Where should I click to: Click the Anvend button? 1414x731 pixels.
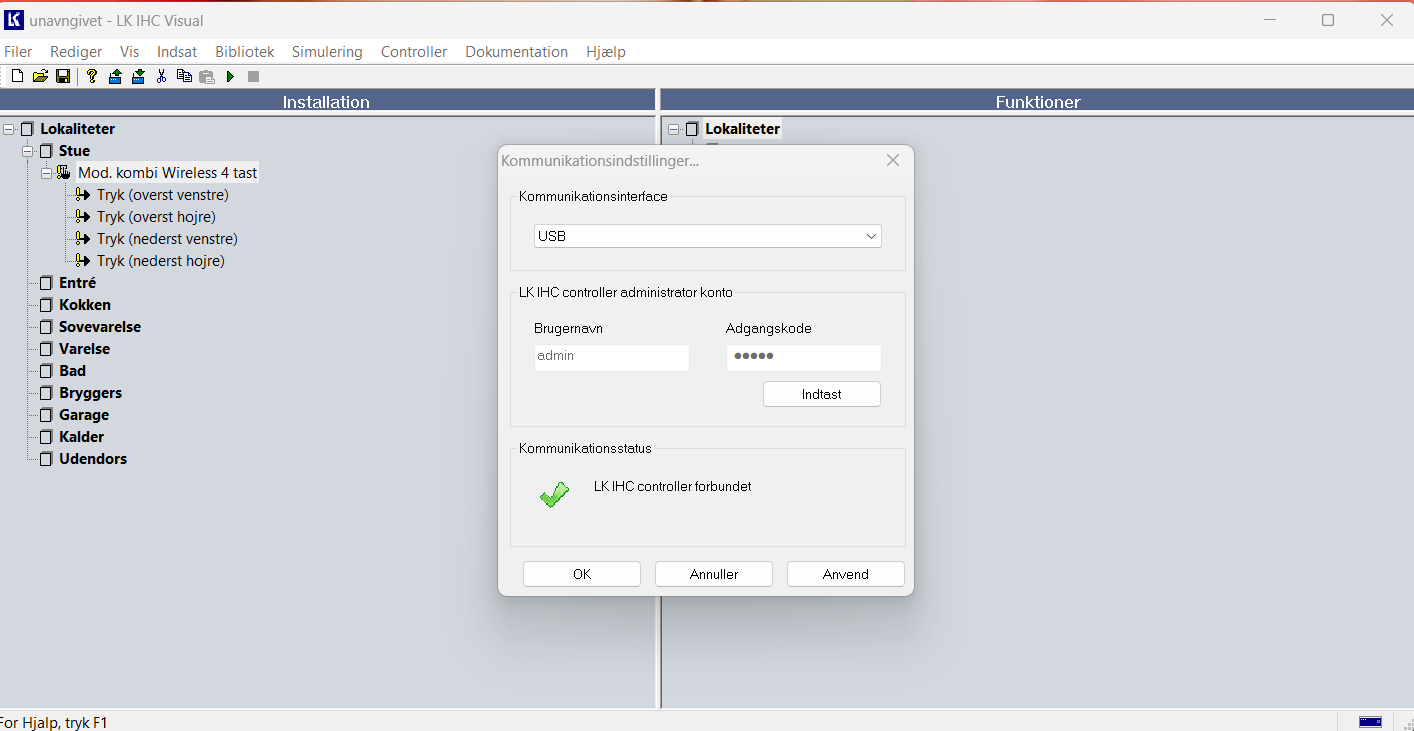coord(846,574)
